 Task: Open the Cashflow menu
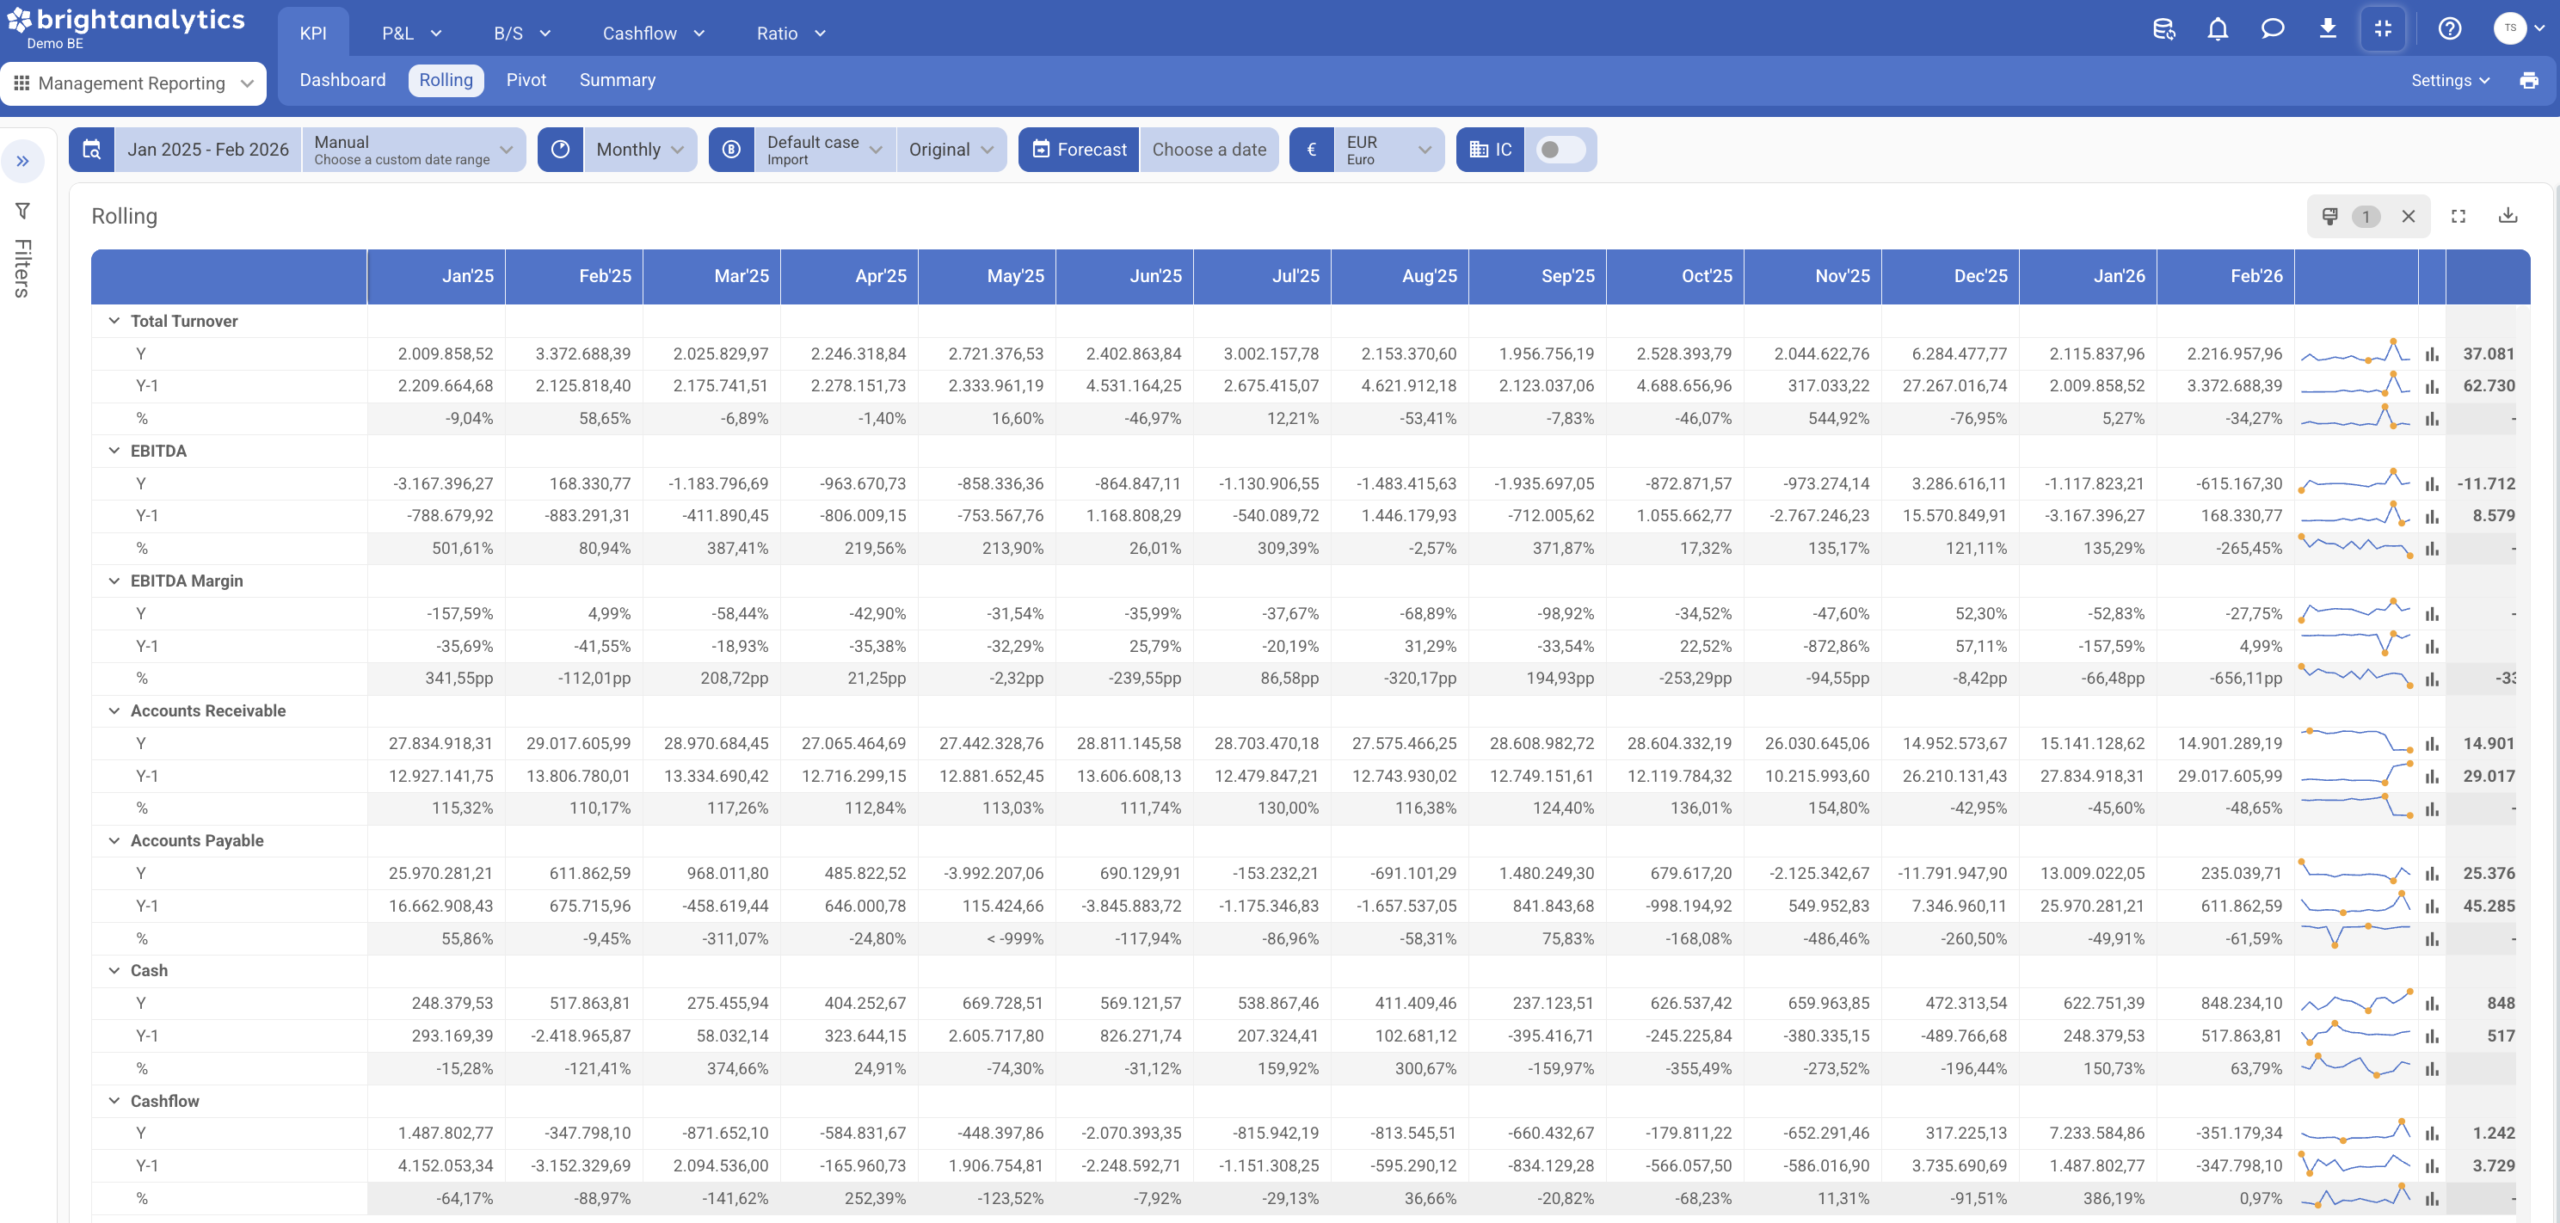(654, 33)
